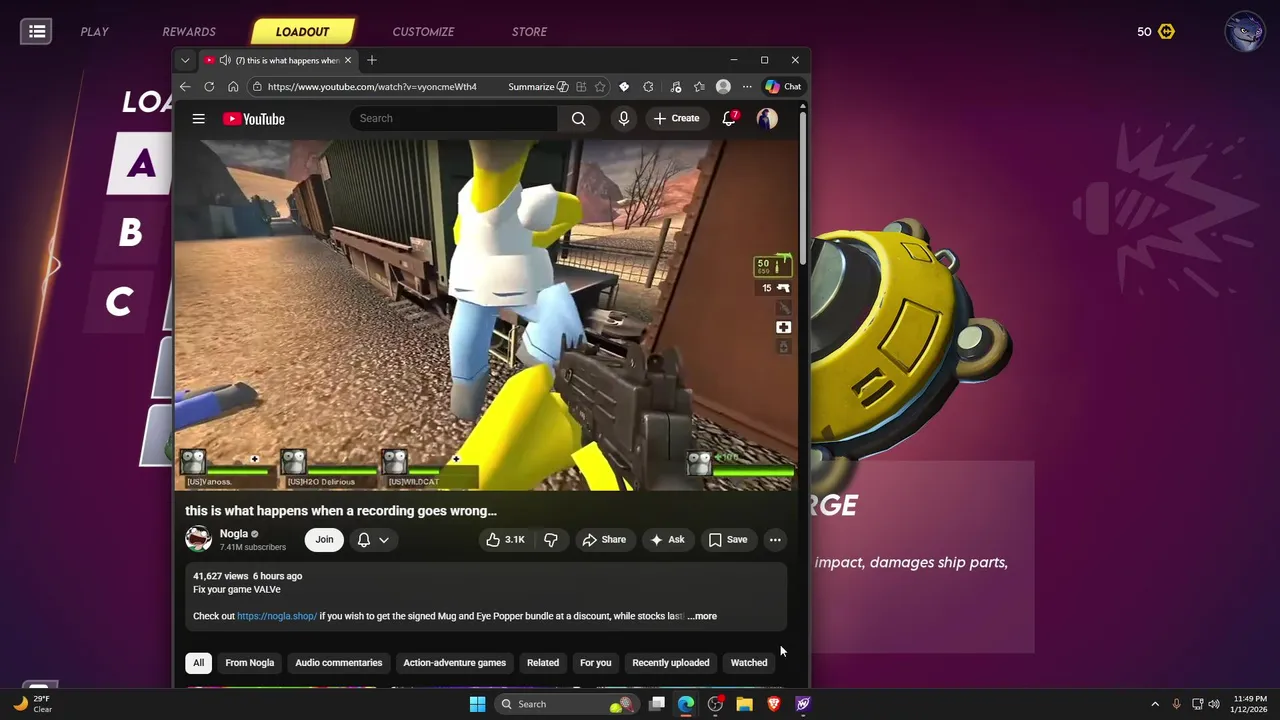
Task: Like the video with 3.1K likes
Action: [506, 540]
